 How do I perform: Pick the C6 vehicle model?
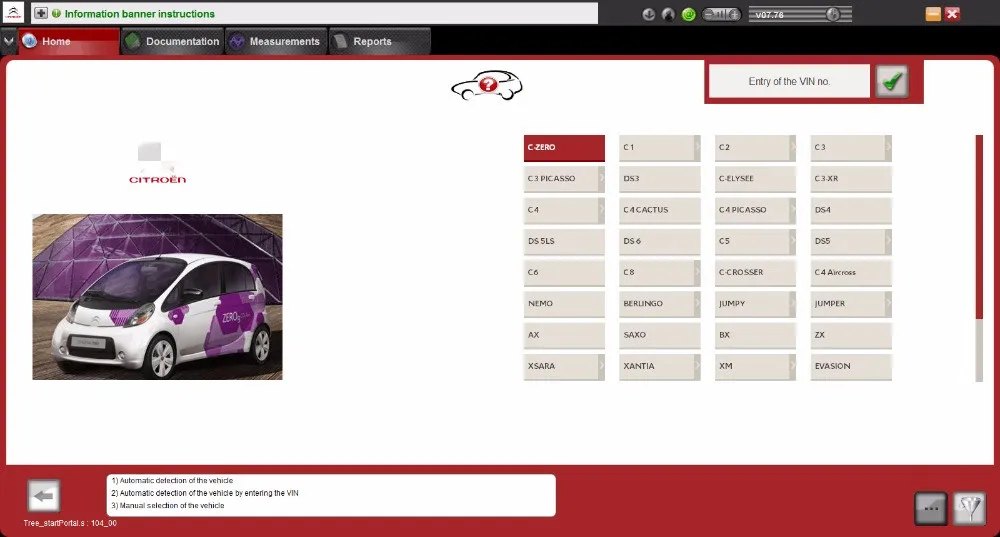[x=564, y=272]
